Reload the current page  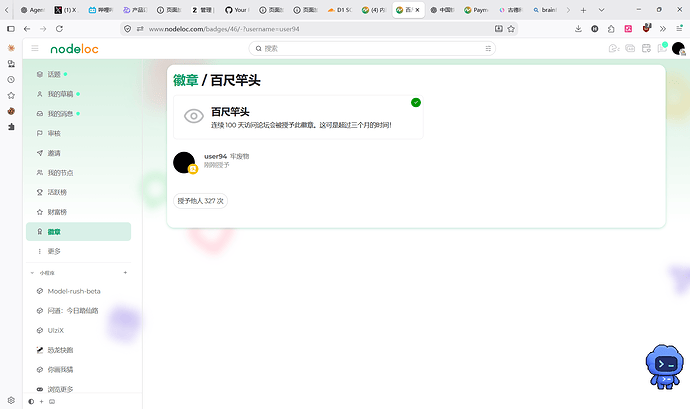(59, 29)
